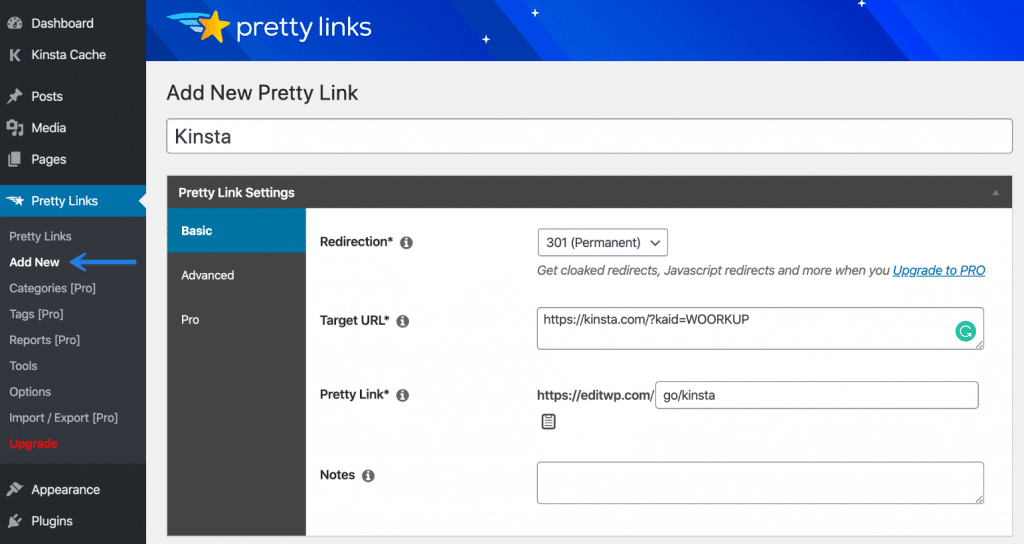Open Options submenu item
Viewport: 1024px width, 544px height.
[30, 392]
